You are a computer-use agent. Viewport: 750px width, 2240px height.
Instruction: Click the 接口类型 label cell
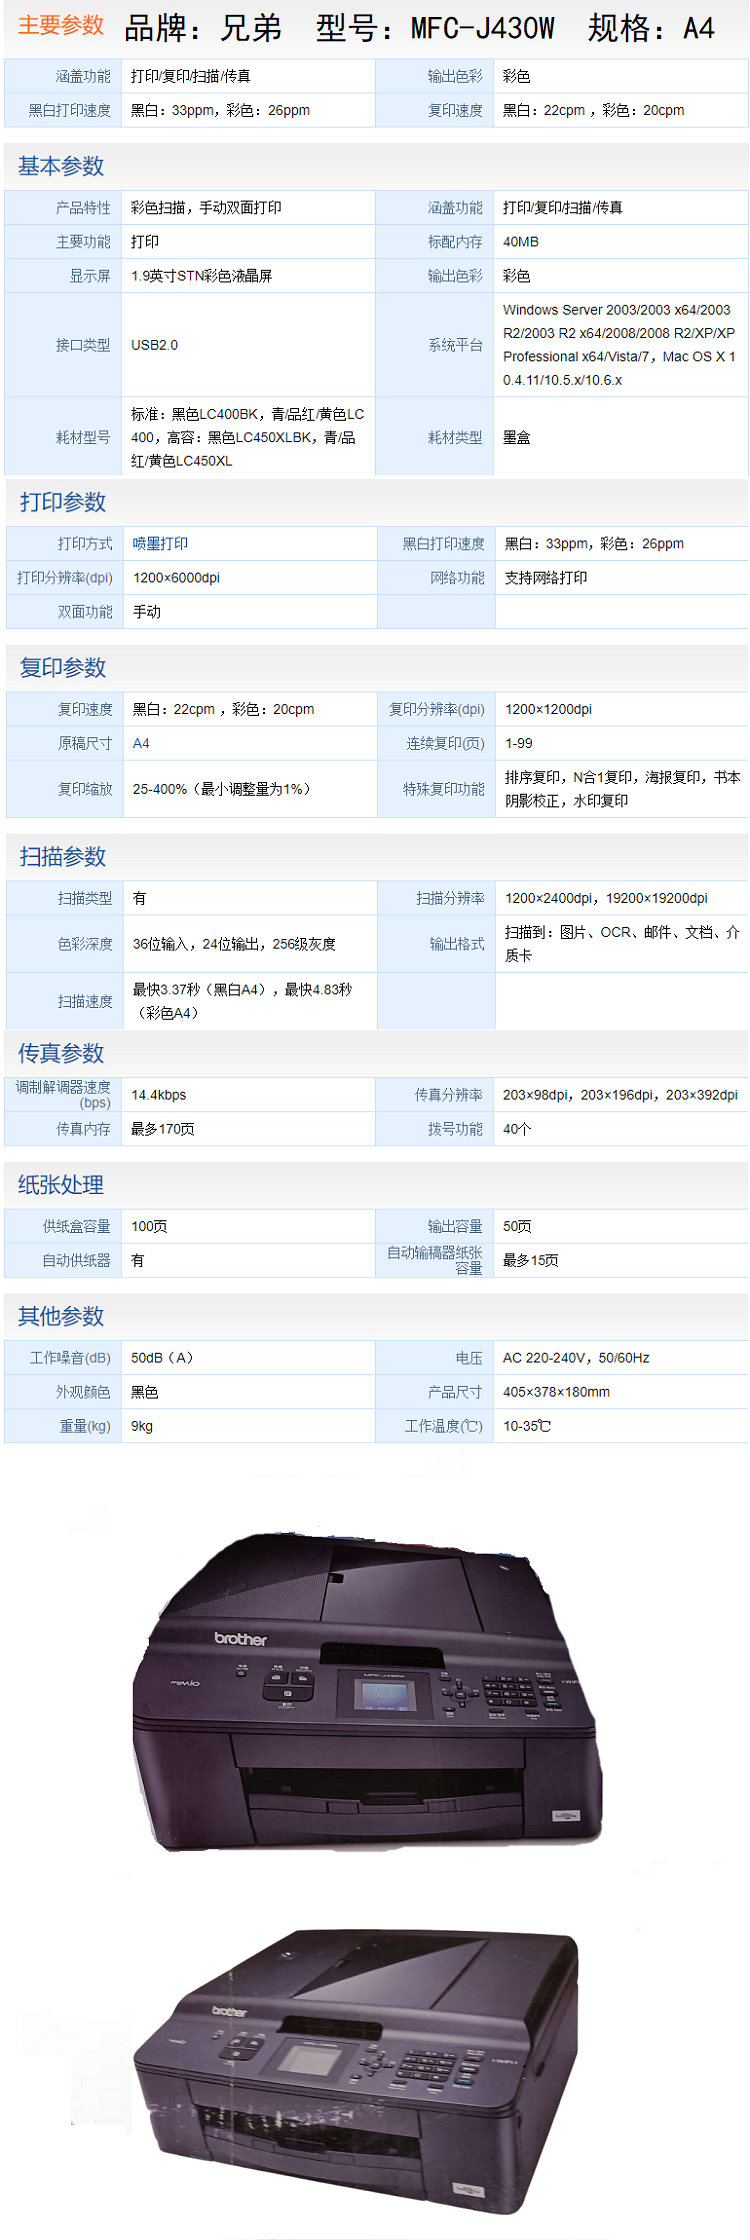pyautogui.click(x=63, y=345)
